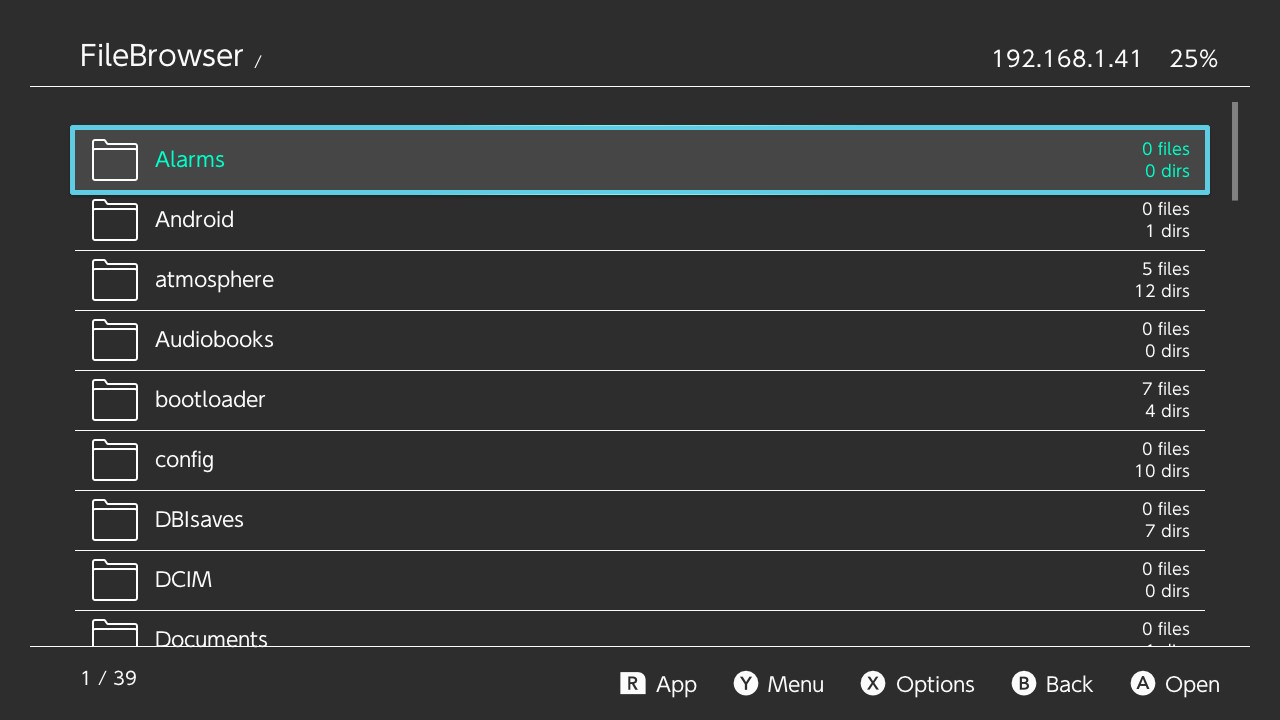This screenshot has height=720, width=1280.
Task: Click the atmosphere folder icon
Action: tap(114, 280)
